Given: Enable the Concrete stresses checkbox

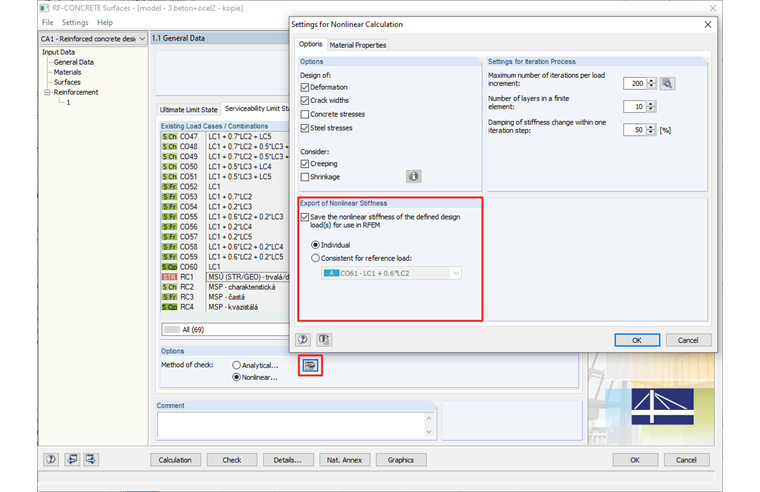Looking at the screenshot, I should (x=304, y=114).
